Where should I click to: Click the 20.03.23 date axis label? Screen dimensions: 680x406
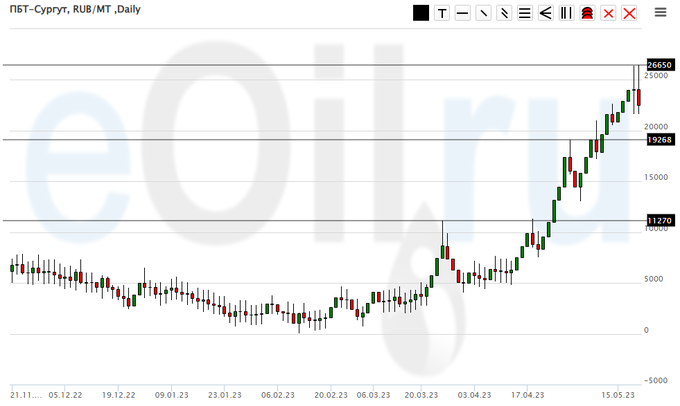(422, 394)
